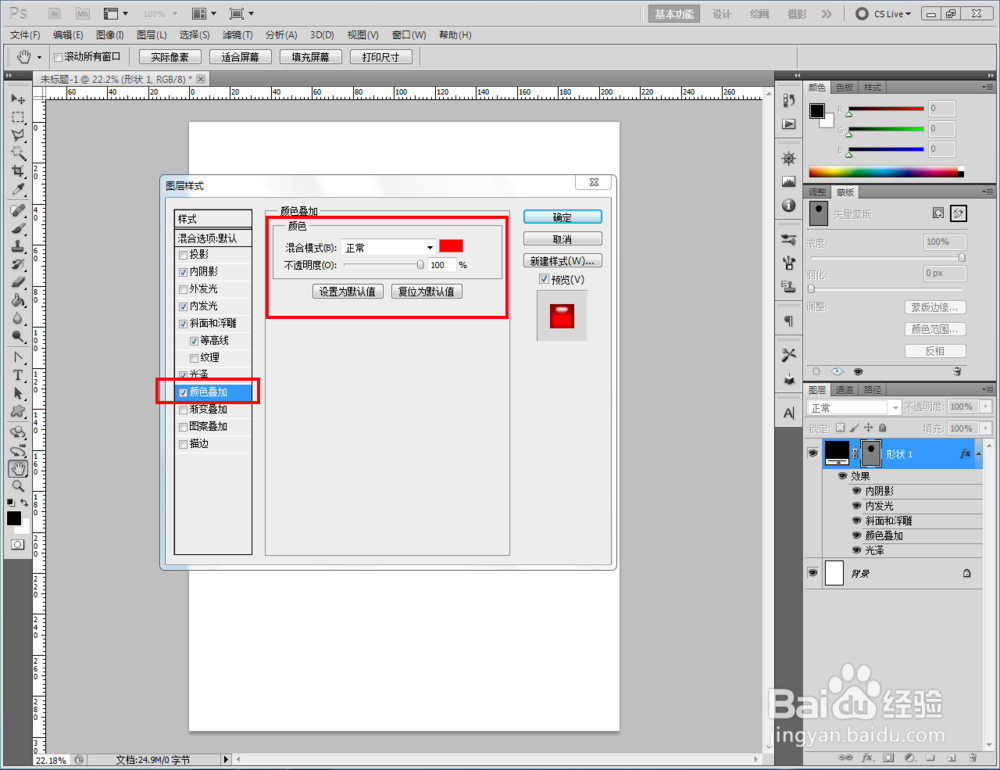The image size is (1000, 770).
Task: Click 复位为默认值 button
Action: 427,292
